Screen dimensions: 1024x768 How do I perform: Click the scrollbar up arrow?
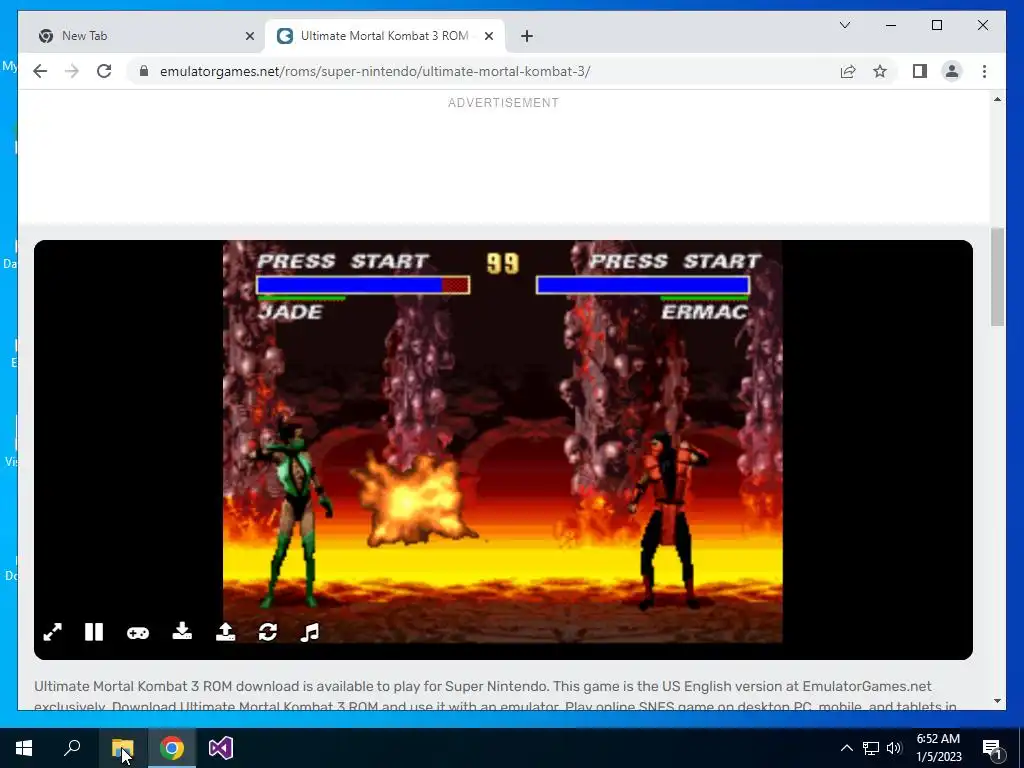[x=997, y=99]
